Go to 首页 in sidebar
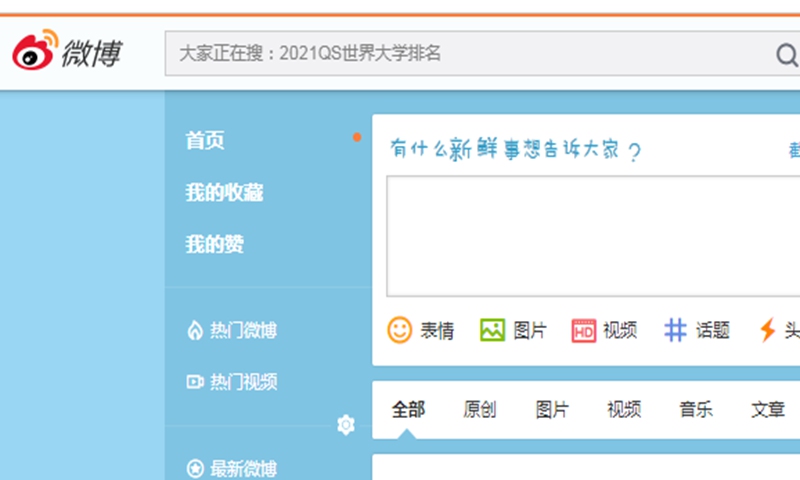Image resolution: width=800 pixels, height=480 pixels. (205, 141)
